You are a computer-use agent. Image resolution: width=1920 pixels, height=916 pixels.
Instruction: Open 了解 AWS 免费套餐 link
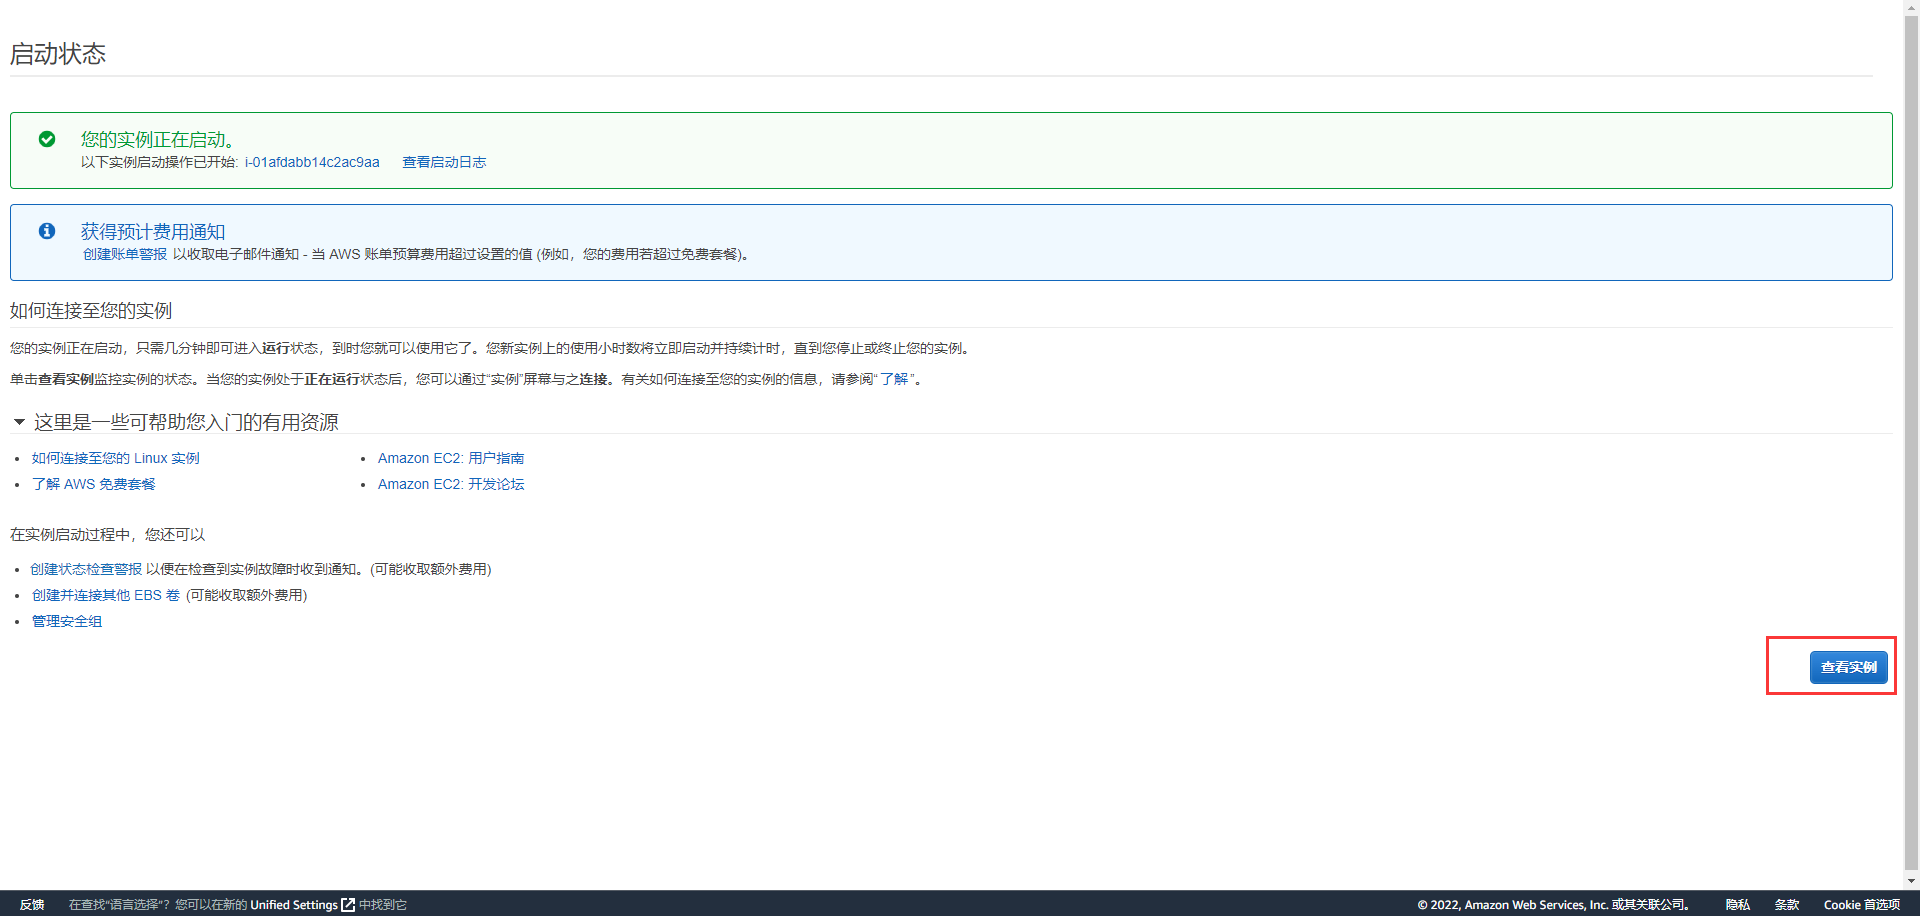pyautogui.click(x=93, y=484)
